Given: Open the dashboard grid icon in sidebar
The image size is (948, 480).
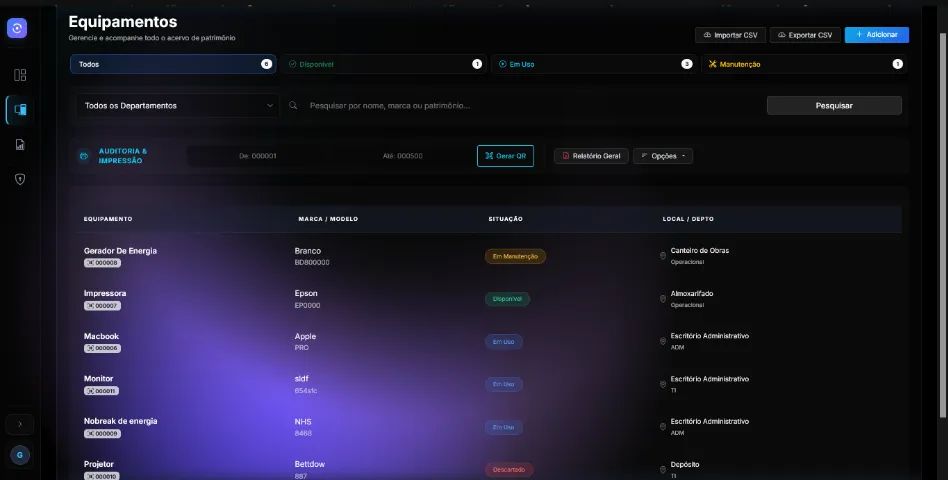Looking at the screenshot, I should point(20,75).
